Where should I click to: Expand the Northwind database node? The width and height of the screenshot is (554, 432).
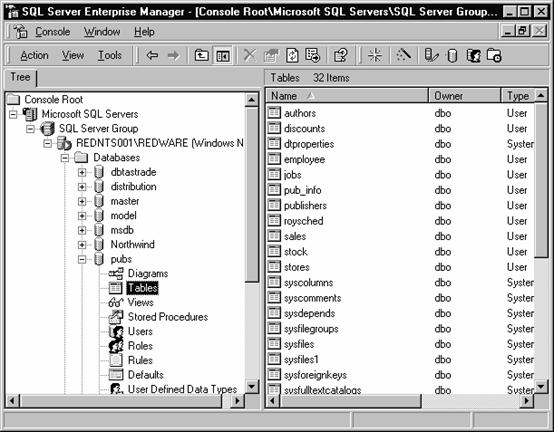pos(82,244)
